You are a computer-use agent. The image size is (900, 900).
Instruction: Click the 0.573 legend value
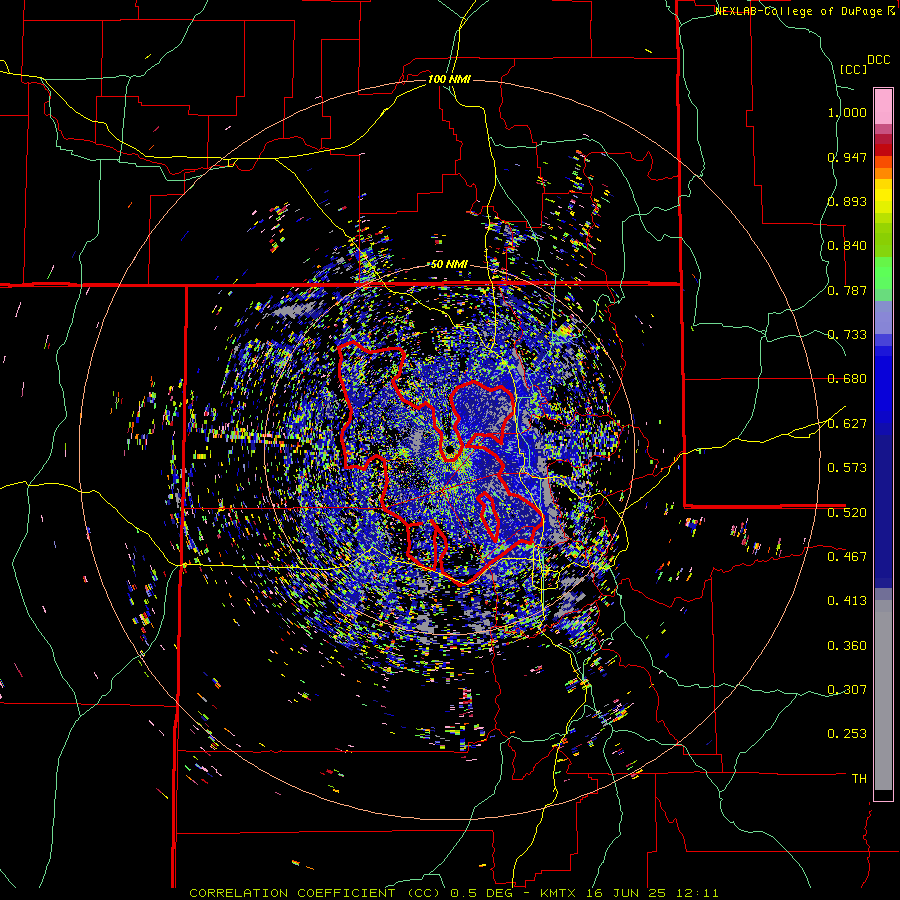(847, 468)
